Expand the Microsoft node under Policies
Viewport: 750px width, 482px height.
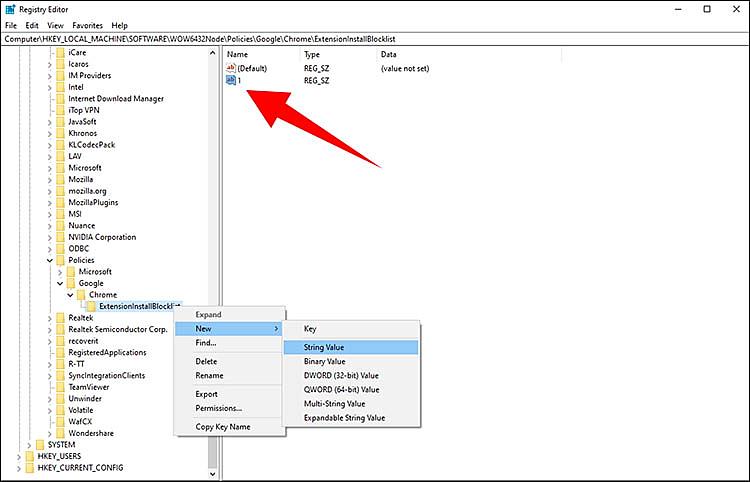pos(60,272)
